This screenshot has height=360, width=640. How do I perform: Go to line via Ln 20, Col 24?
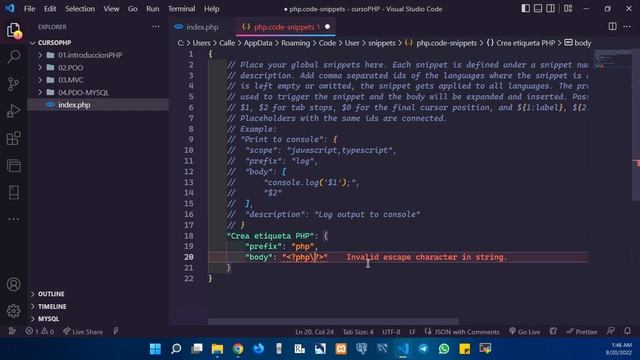click(314, 331)
